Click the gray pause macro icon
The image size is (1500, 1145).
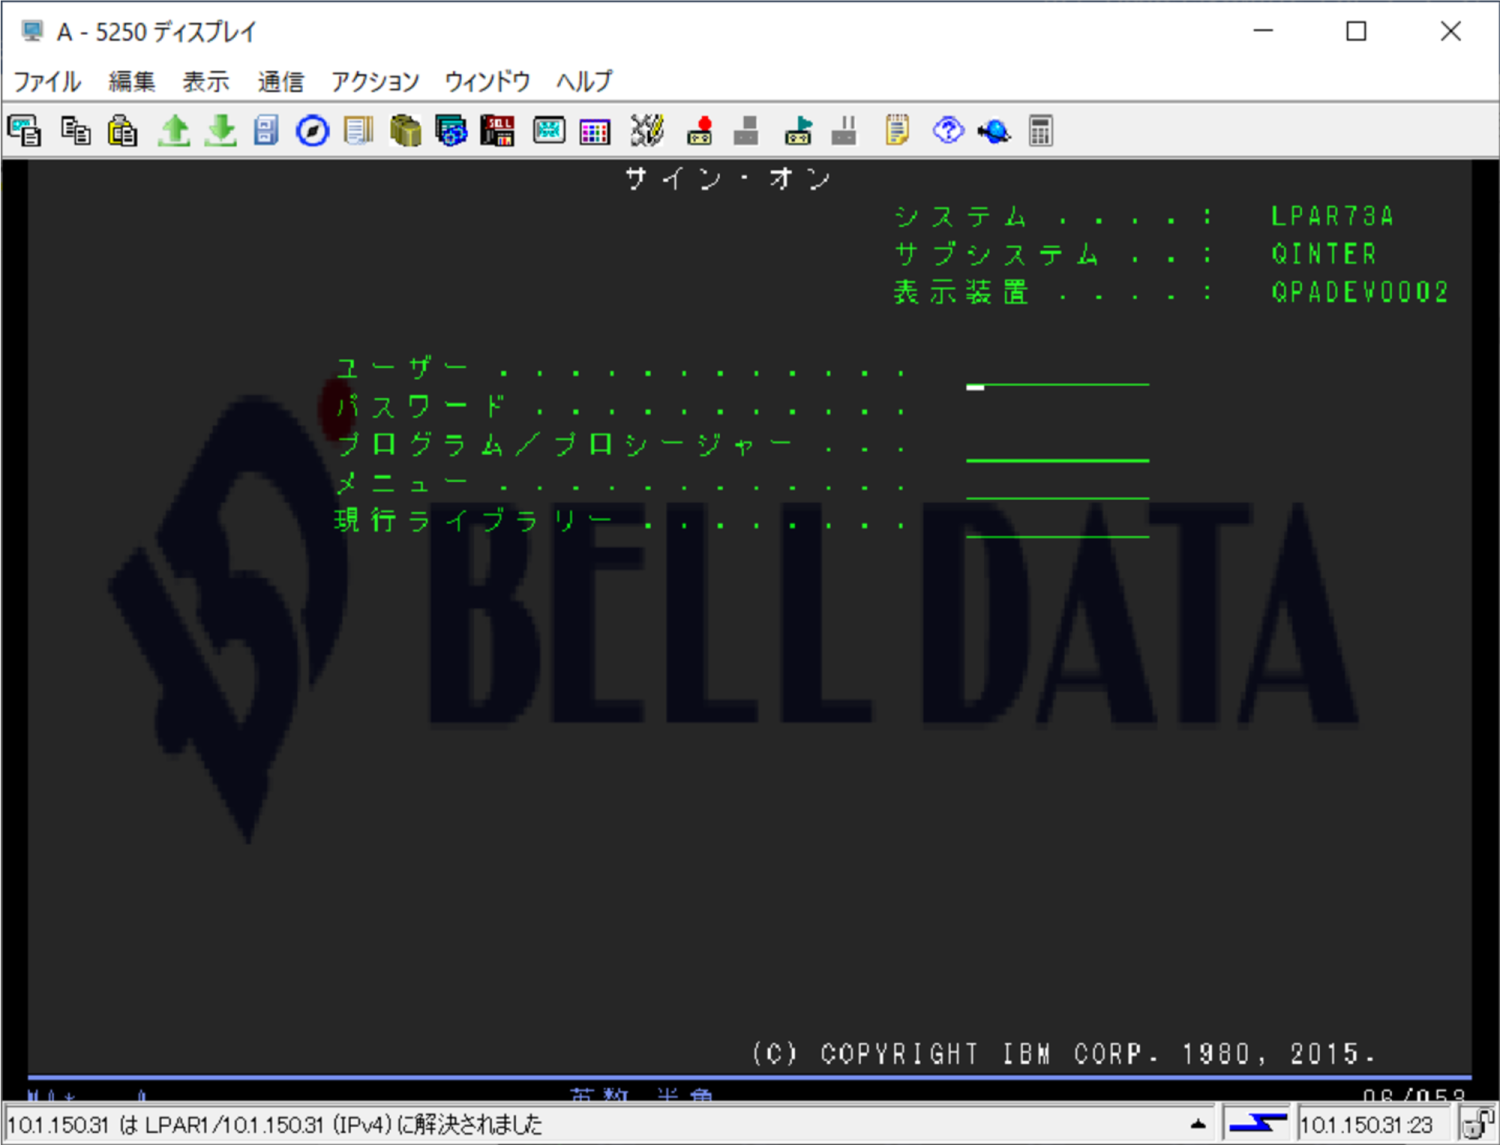[x=844, y=131]
